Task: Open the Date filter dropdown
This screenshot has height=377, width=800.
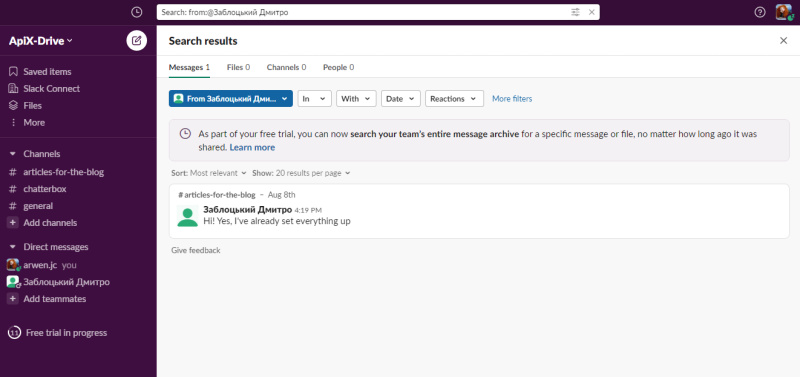Action: click(x=401, y=98)
